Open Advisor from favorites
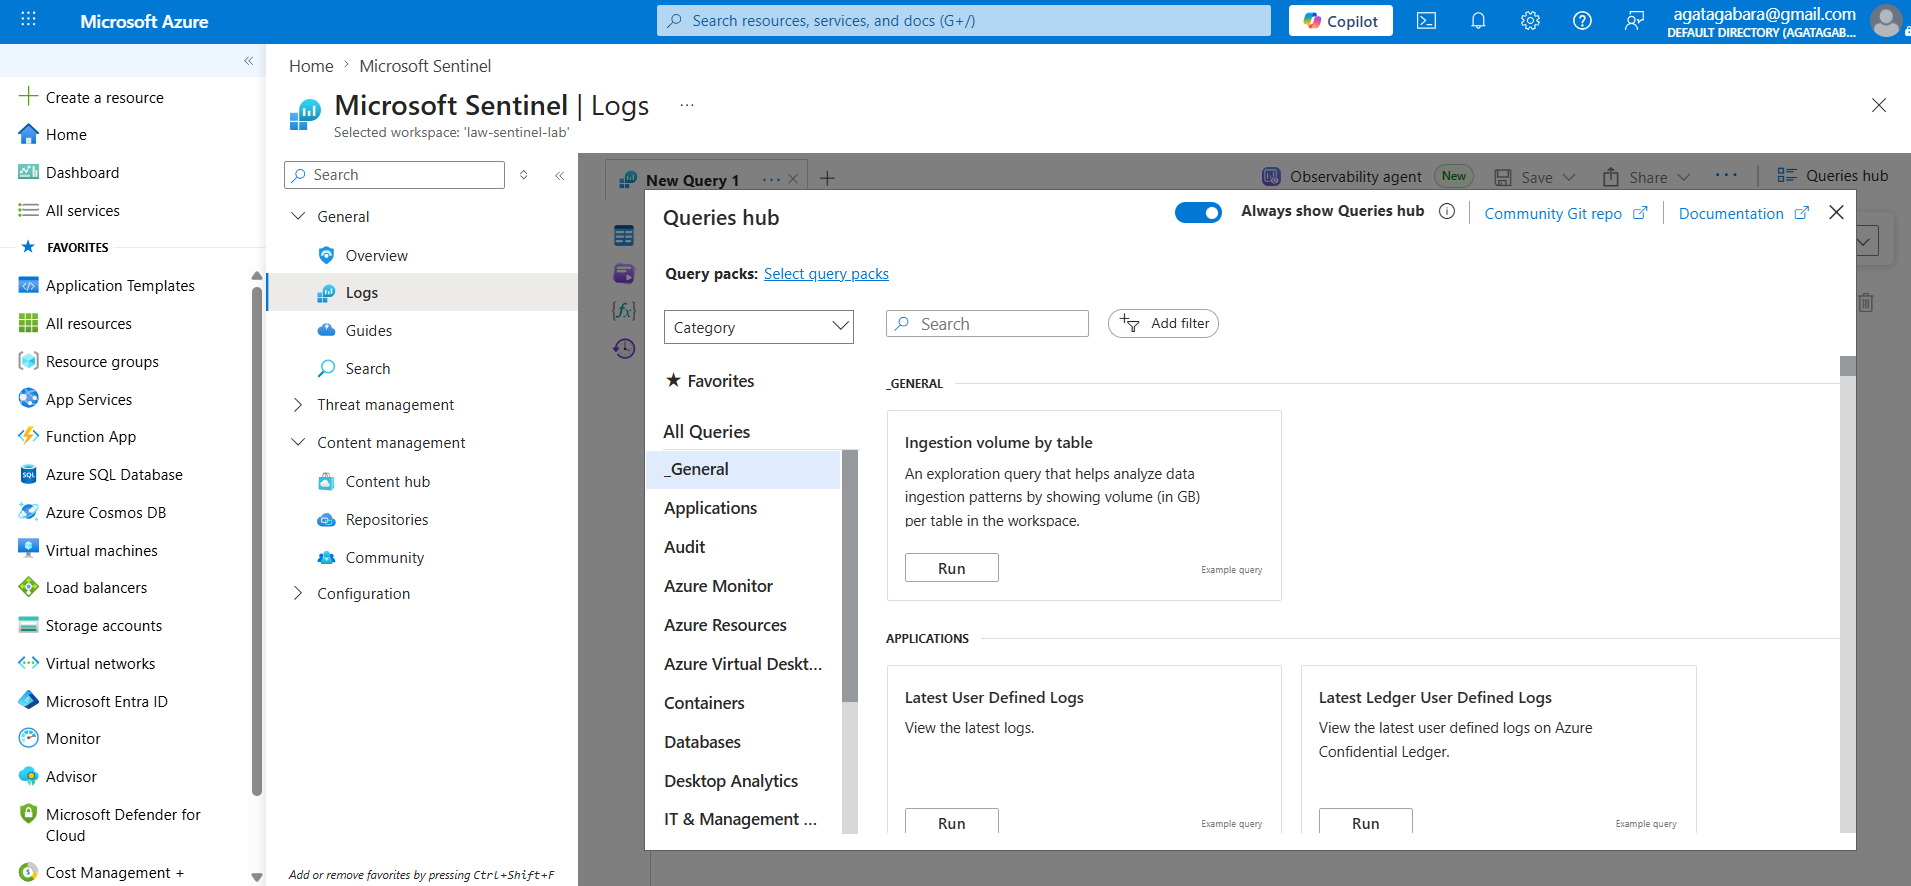 click(71, 777)
